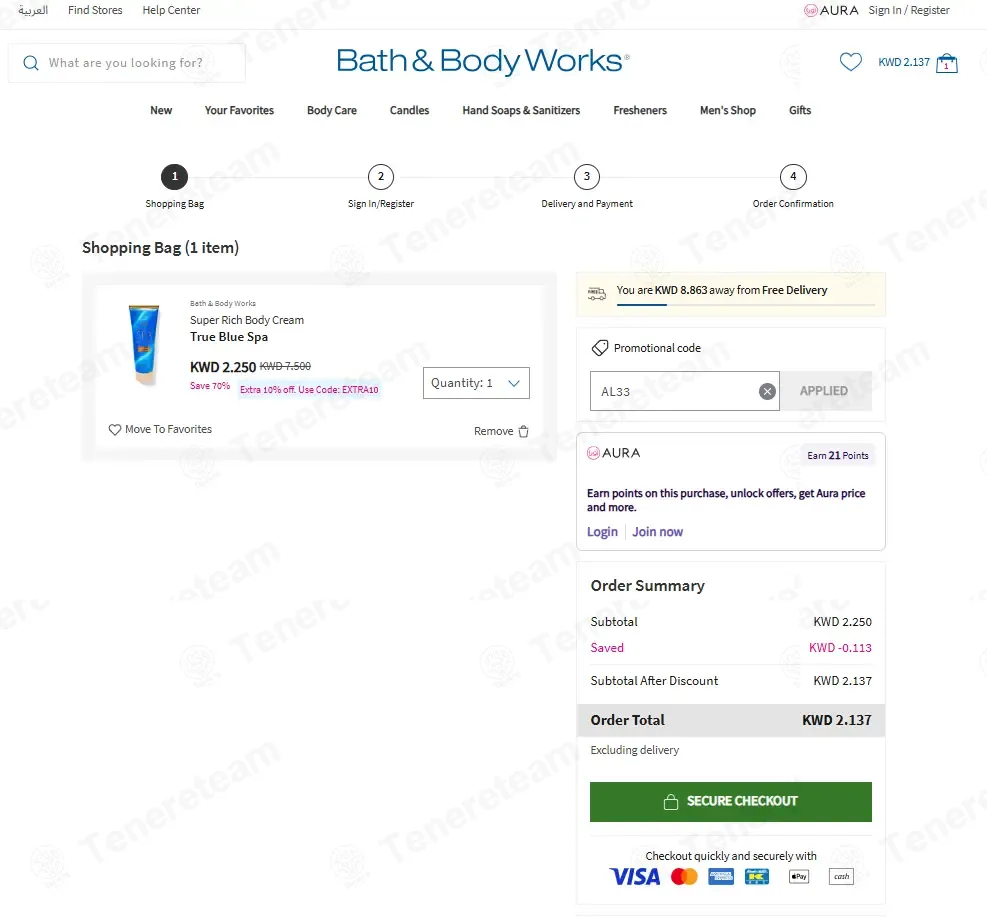The height and width of the screenshot is (917, 987).
Task: Open the wishlist heart icon
Action: (x=850, y=62)
